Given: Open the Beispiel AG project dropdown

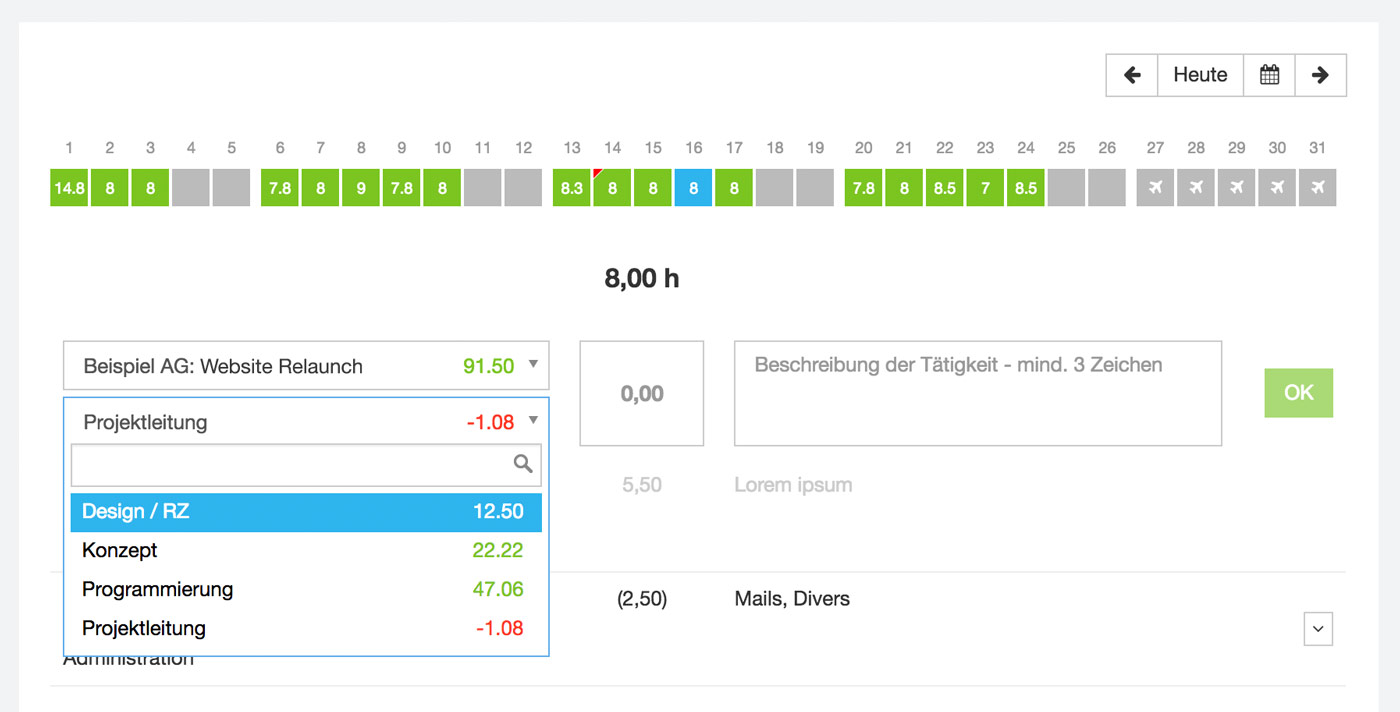Looking at the screenshot, I should coord(306,366).
